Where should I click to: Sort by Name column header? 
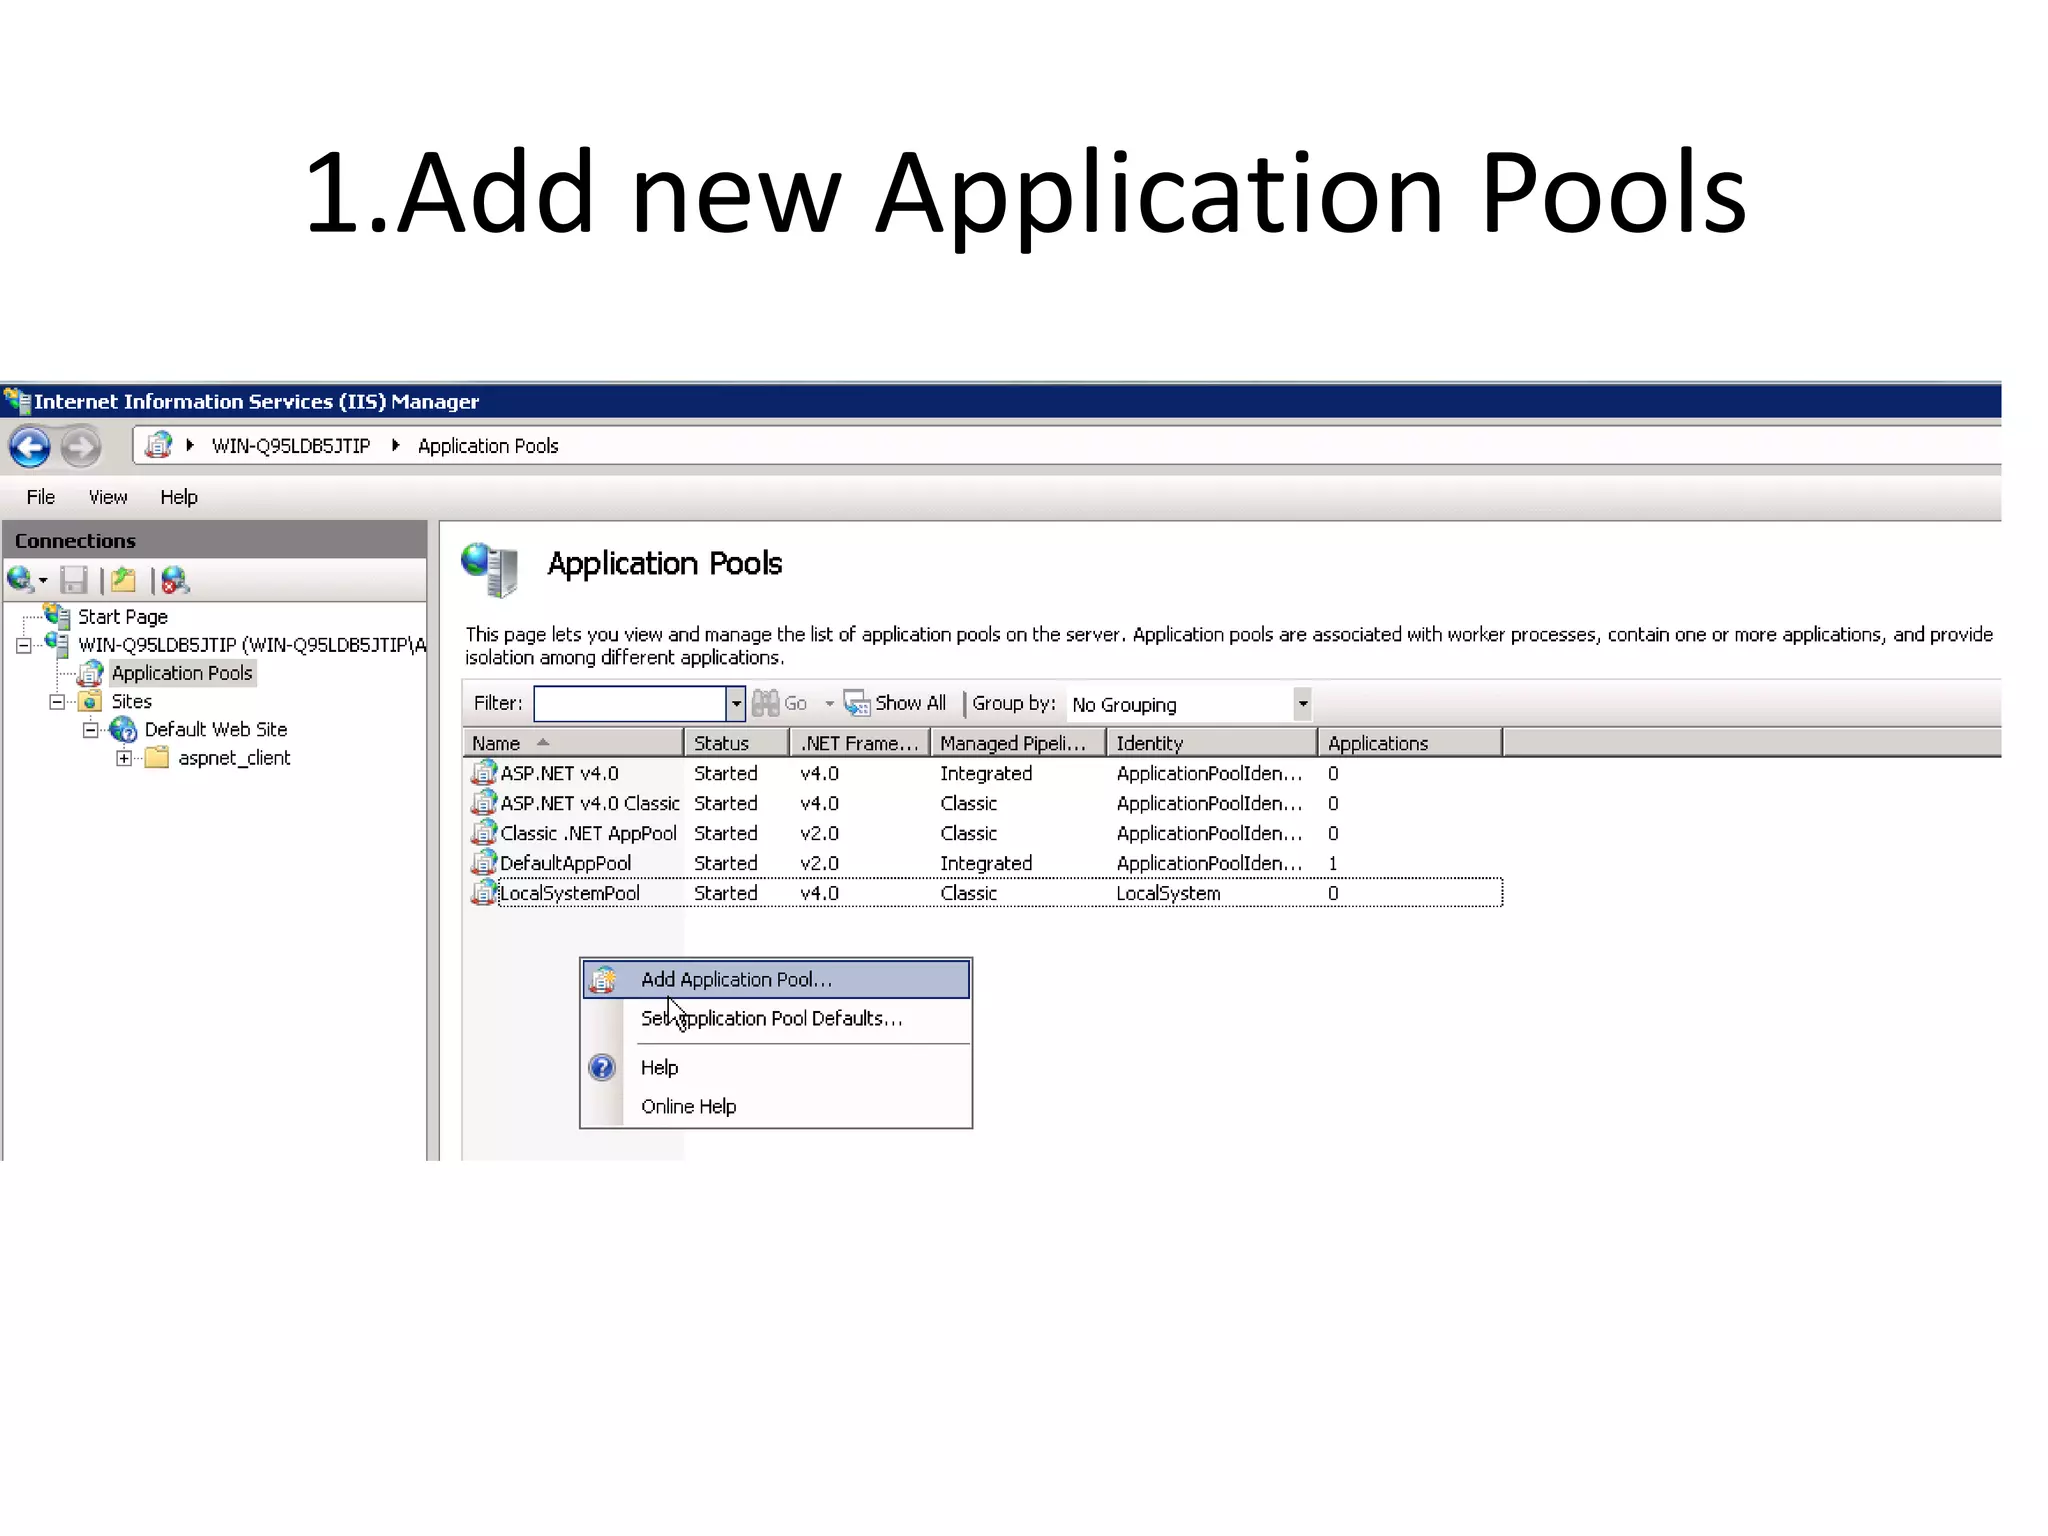496,743
